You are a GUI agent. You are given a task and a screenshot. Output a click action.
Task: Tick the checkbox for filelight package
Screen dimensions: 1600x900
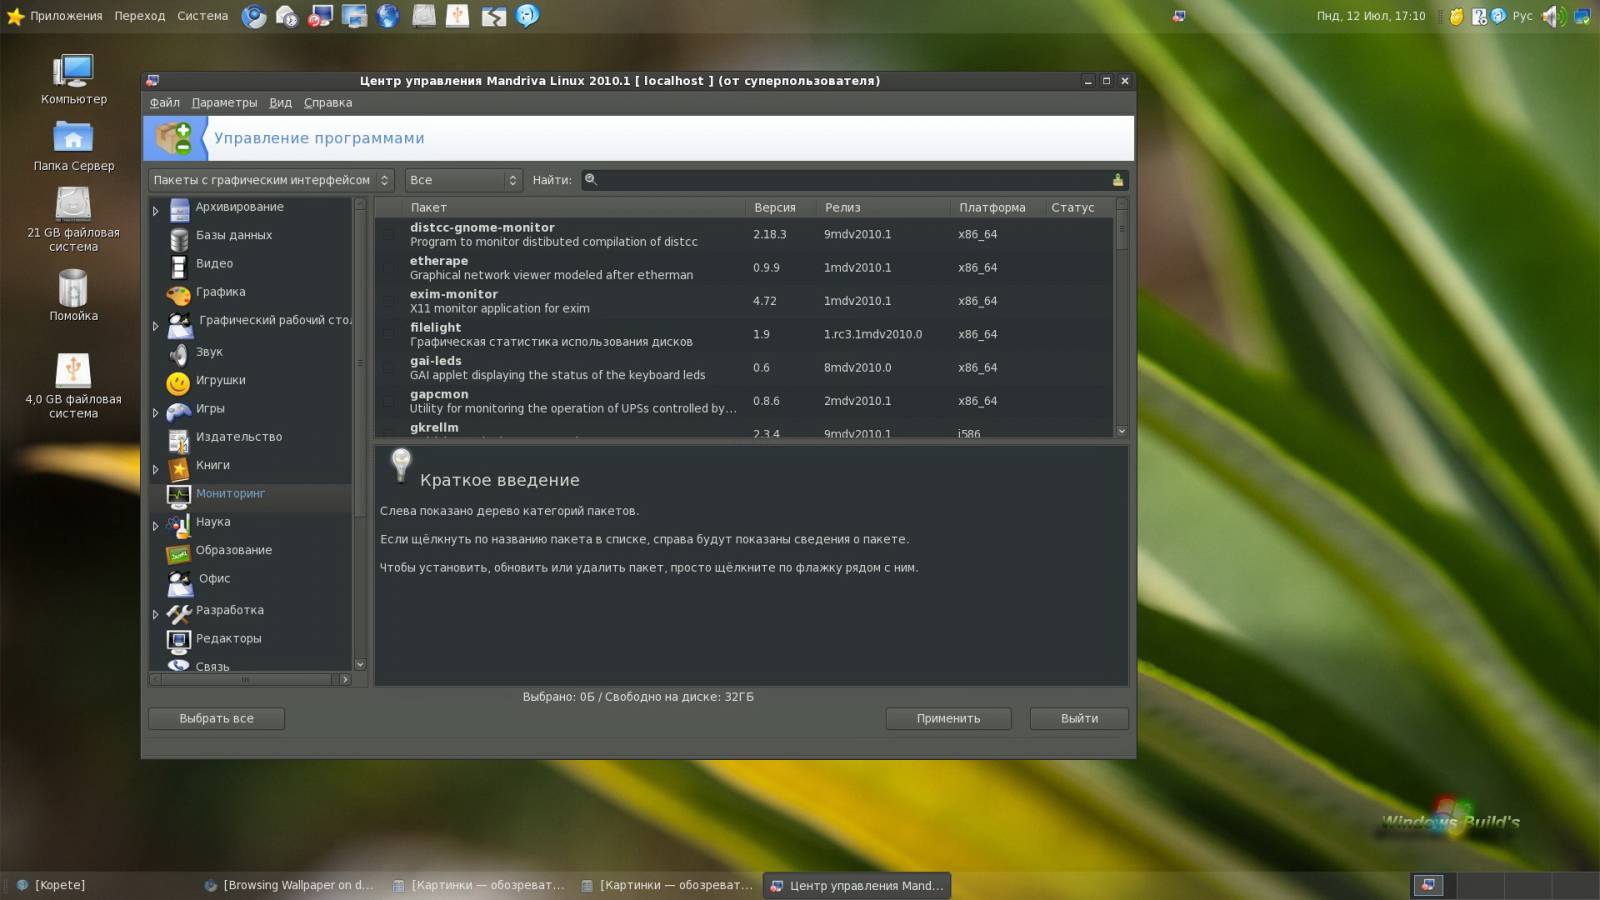389,335
